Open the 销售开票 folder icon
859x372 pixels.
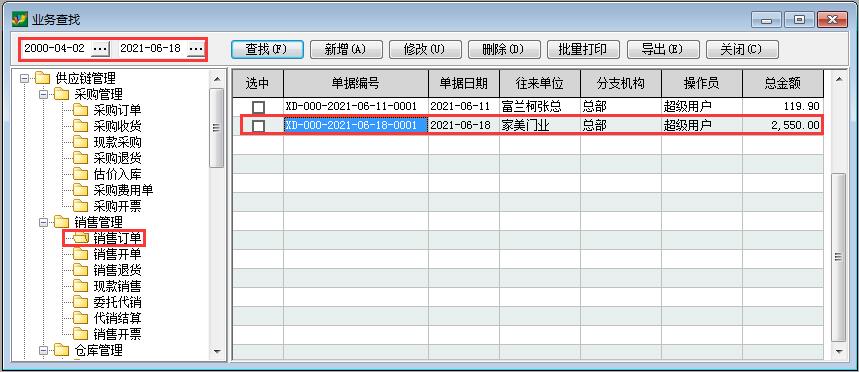pyautogui.click(x=81, y=334)
